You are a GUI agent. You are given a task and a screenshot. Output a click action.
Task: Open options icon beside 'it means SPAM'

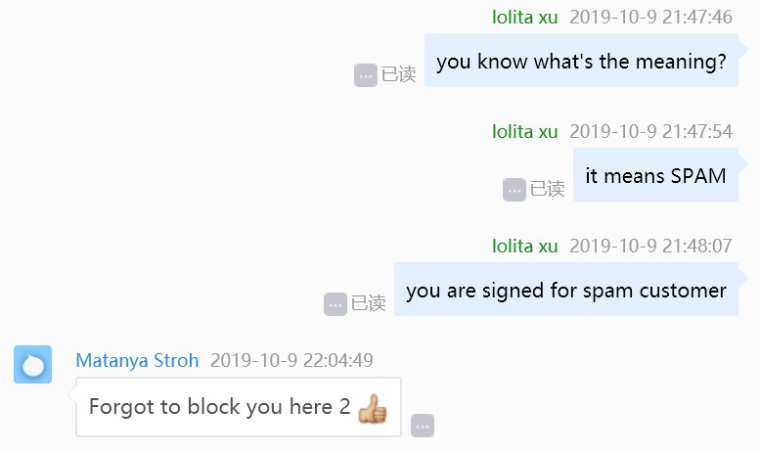pyautogui.click(x=514, y=189)
